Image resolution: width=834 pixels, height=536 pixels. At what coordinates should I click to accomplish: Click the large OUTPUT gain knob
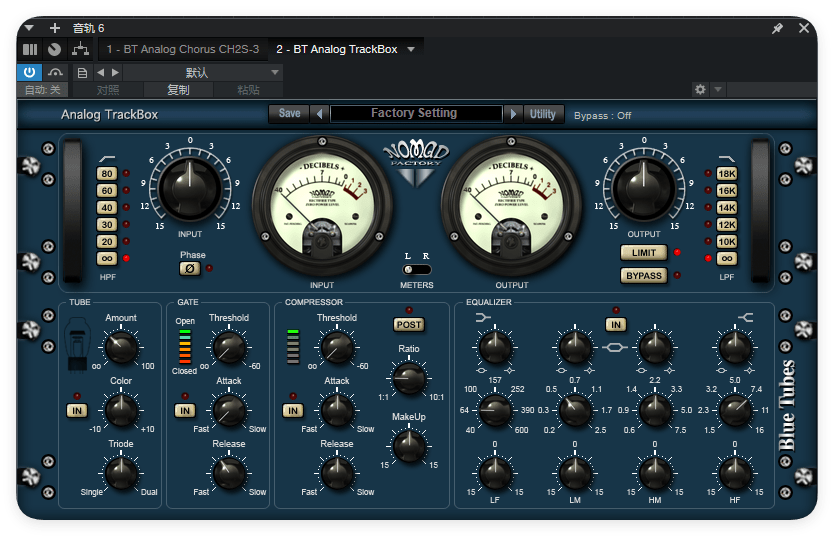(x=644, y=188)
